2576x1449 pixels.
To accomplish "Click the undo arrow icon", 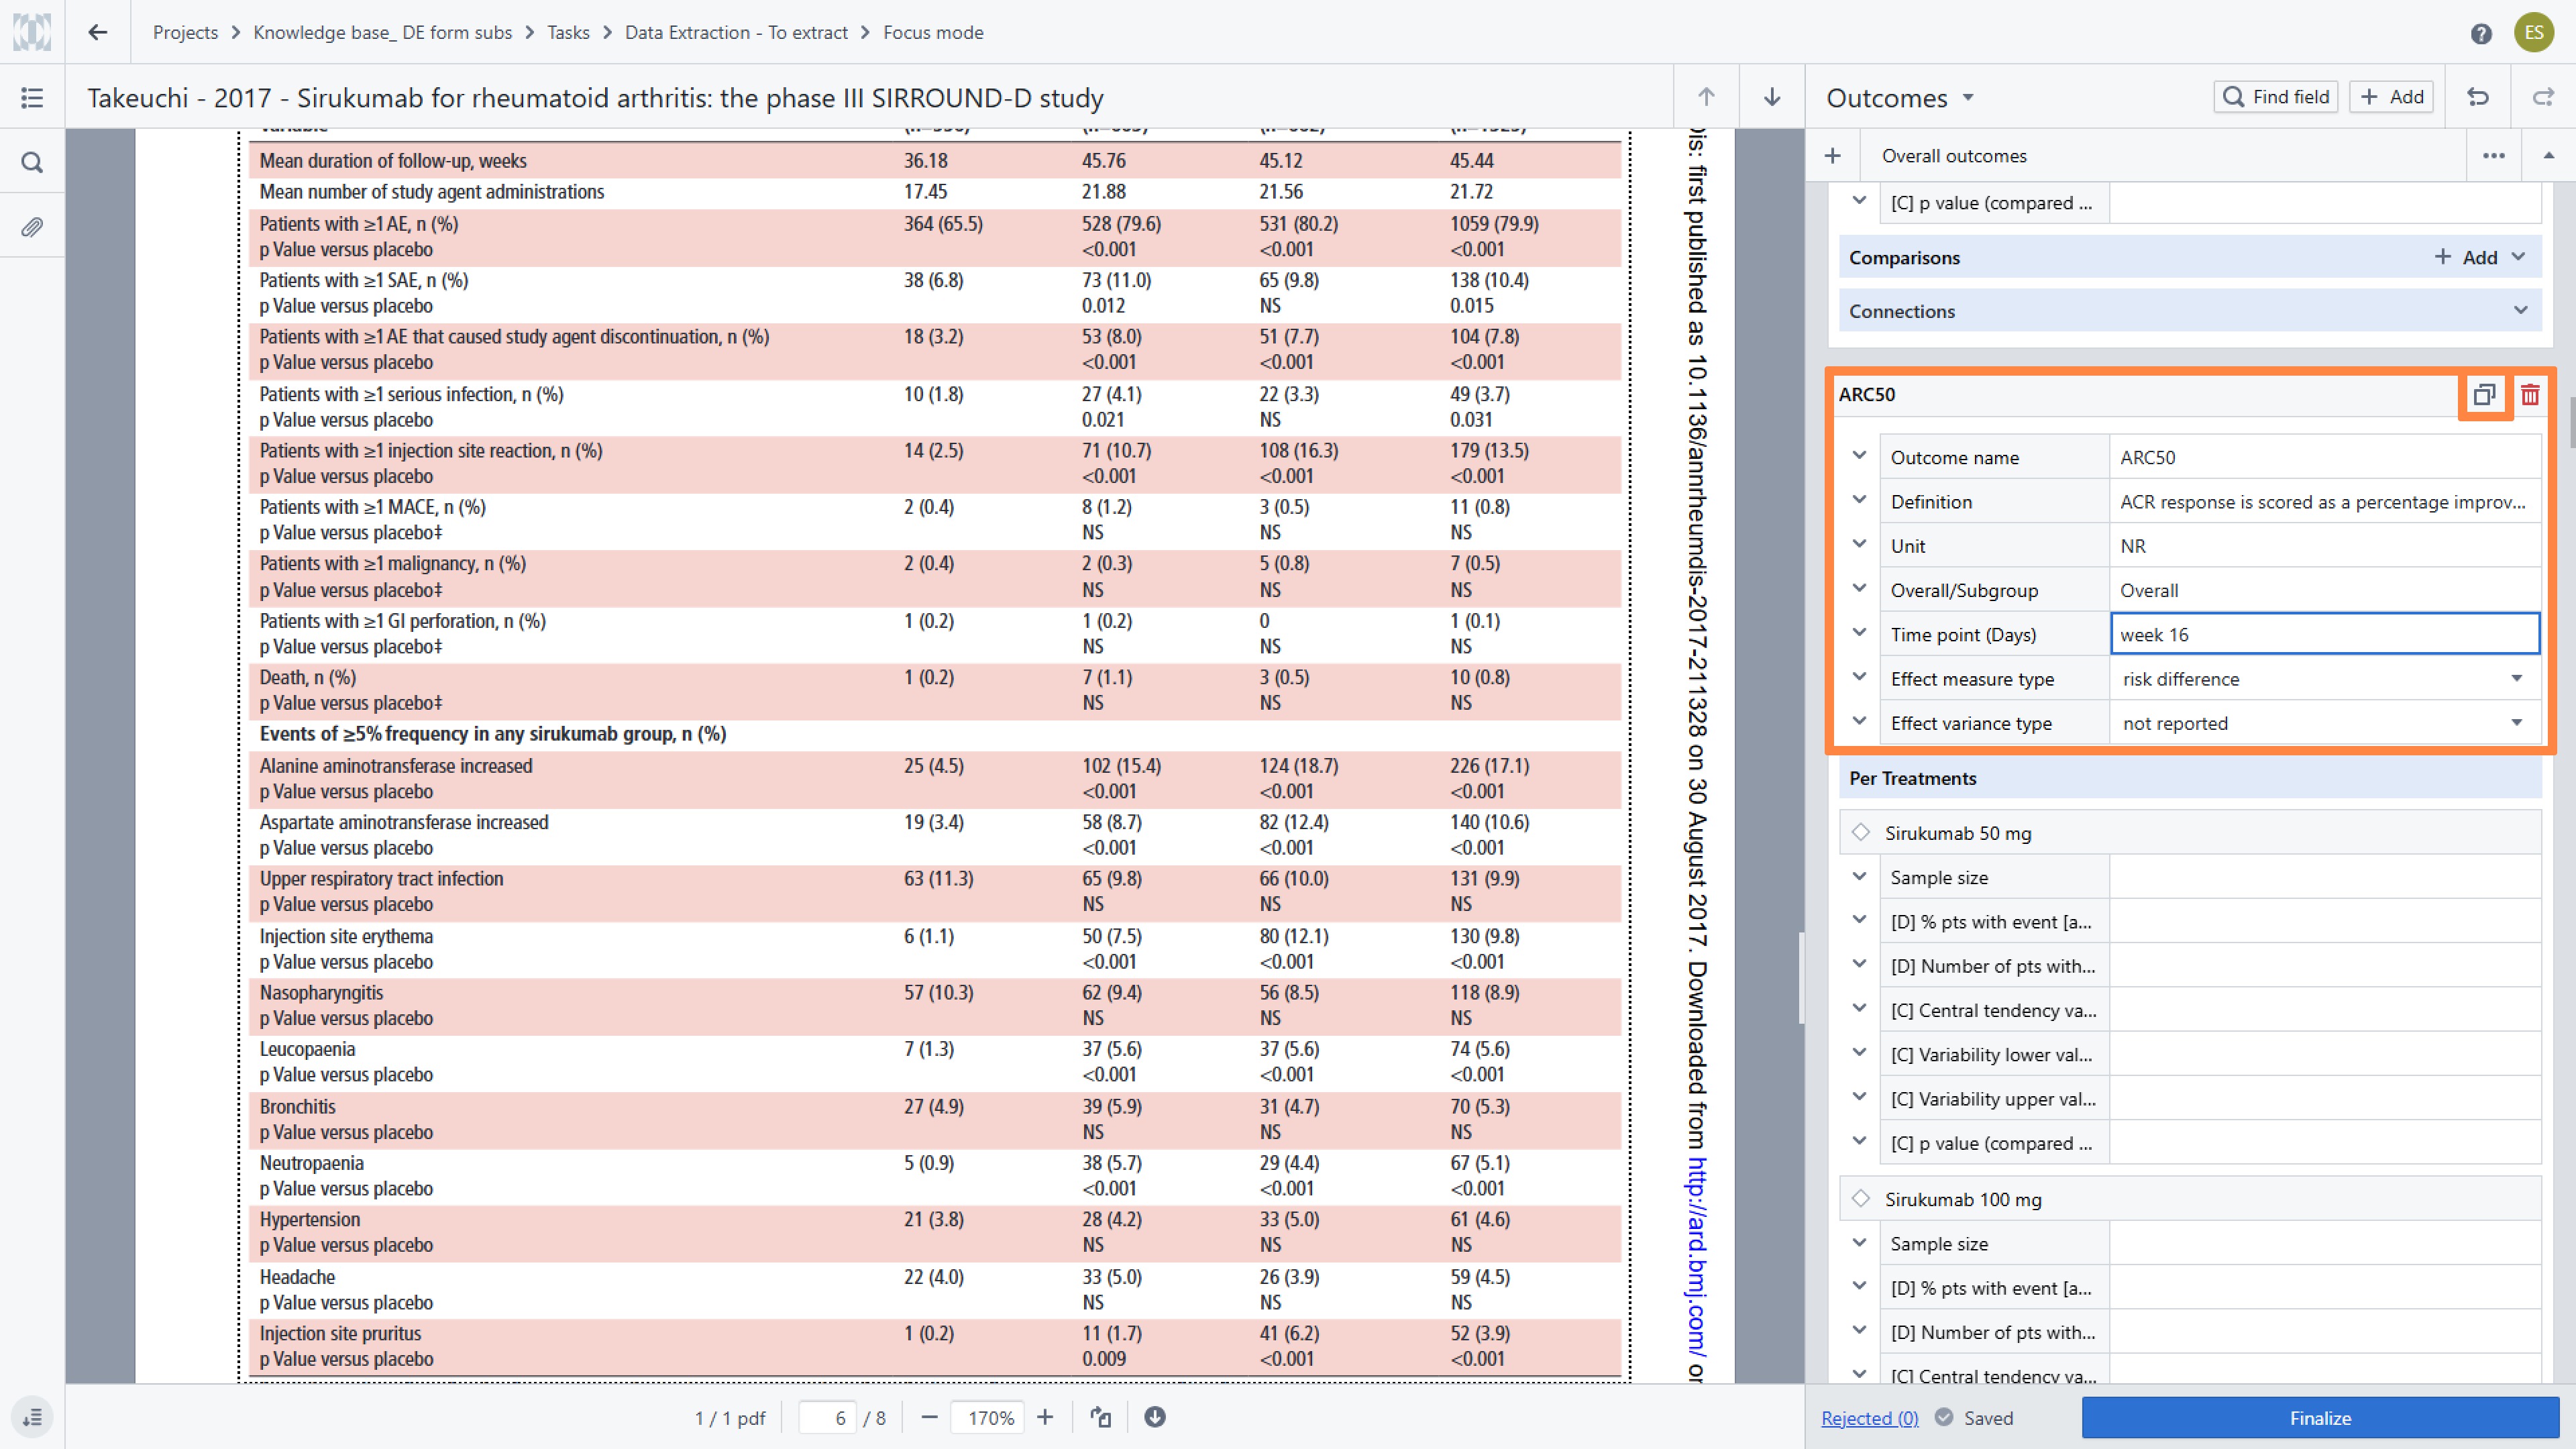I will tap(2478, 97).
